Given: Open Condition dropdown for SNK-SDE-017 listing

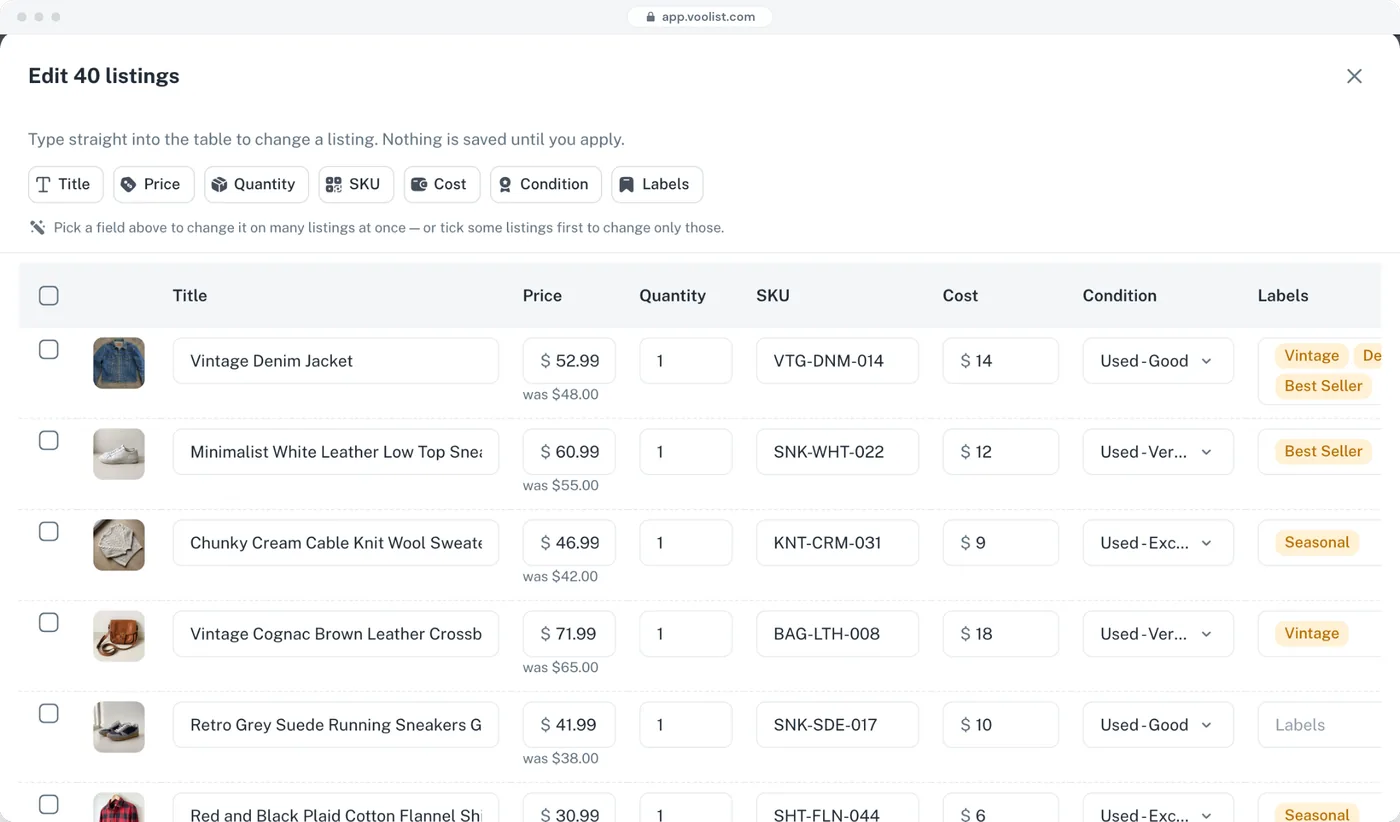Looking at the screenshot, I should click(x=1158, y=725).
